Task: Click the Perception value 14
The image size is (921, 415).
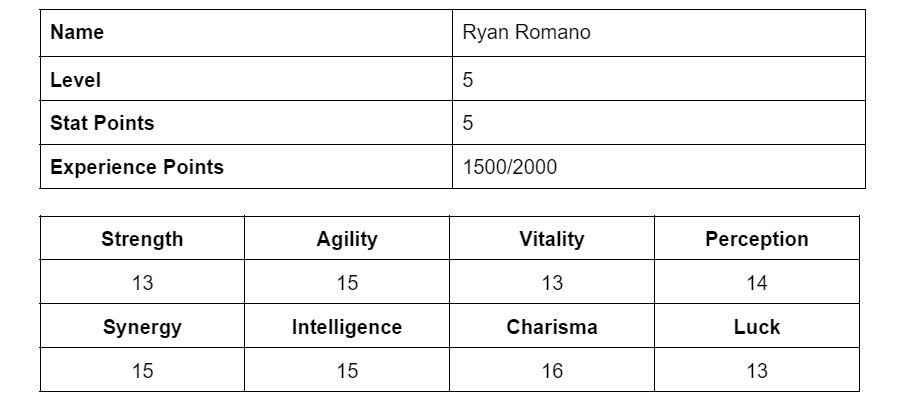Action: tap(757, 282)
